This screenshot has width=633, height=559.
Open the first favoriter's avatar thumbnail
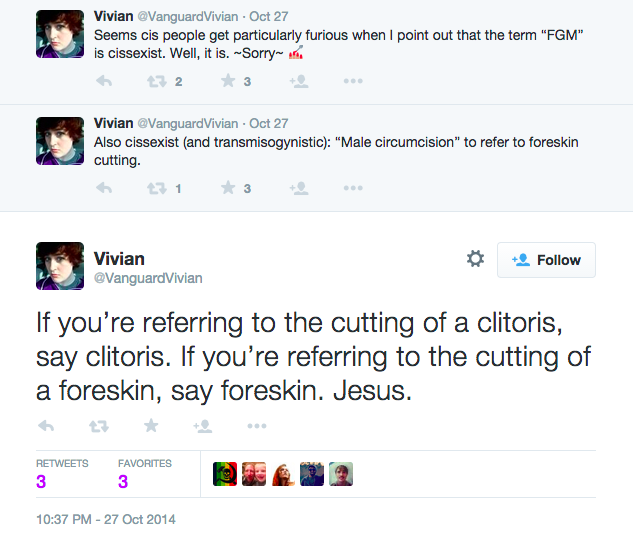(x=225, y=474)
